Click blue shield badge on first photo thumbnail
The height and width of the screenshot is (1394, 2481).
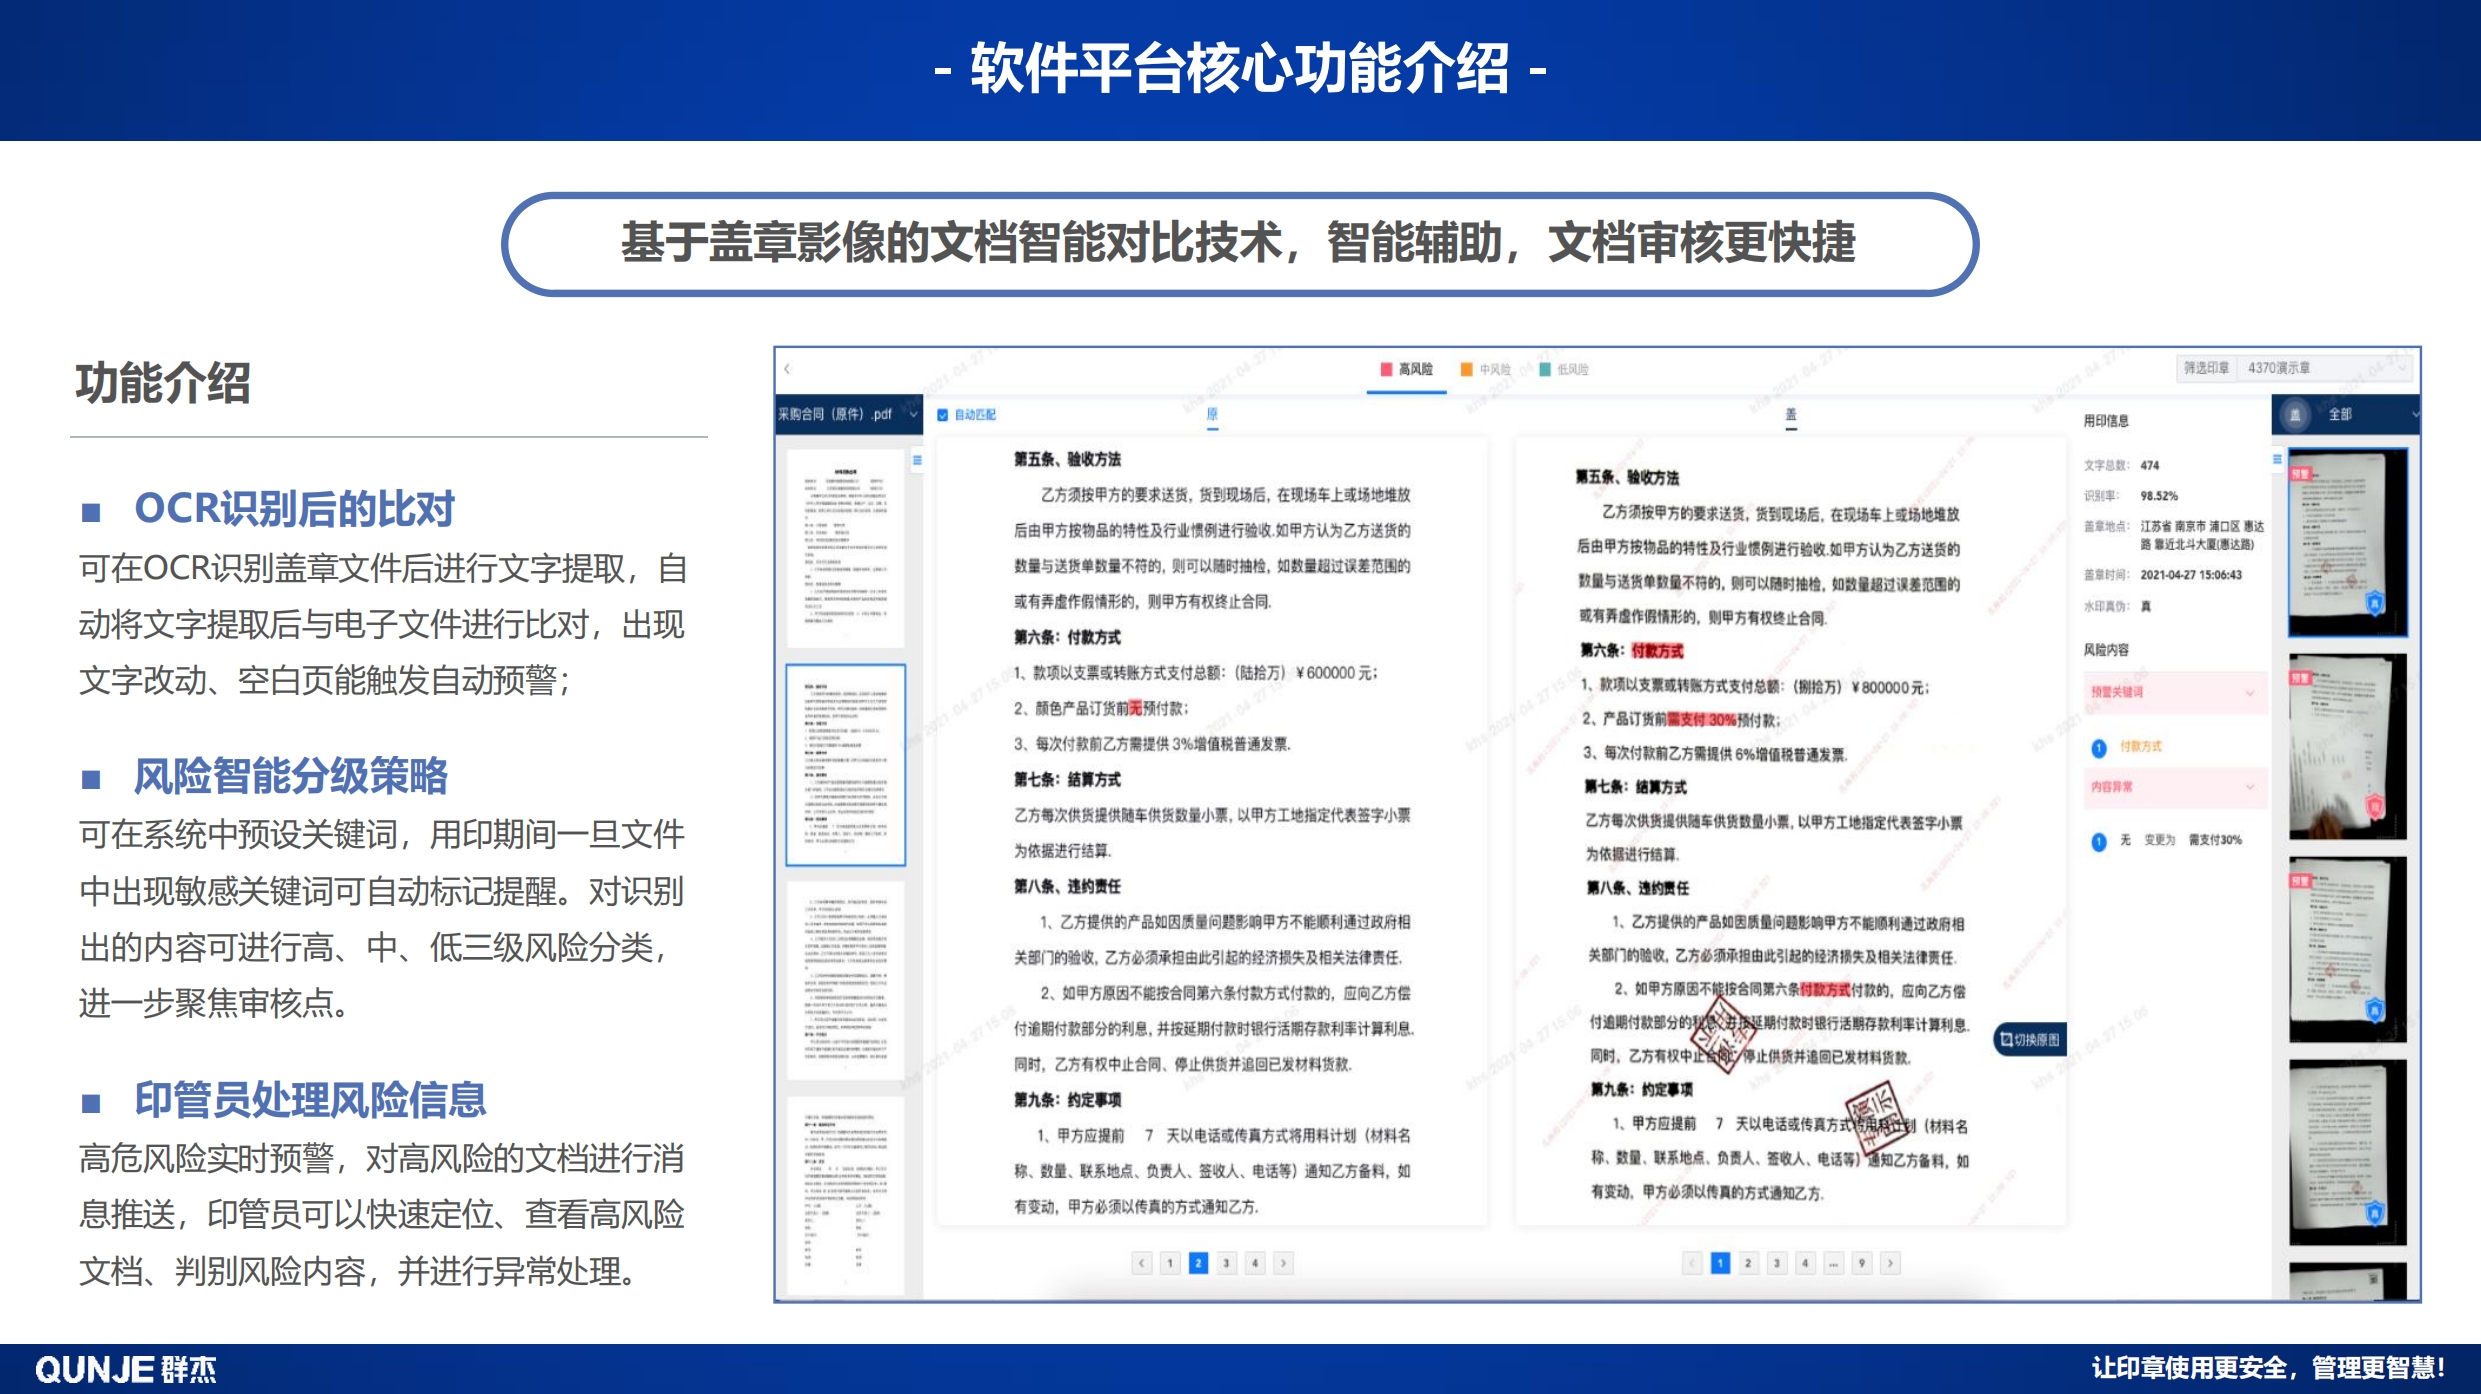(2375, 602)
